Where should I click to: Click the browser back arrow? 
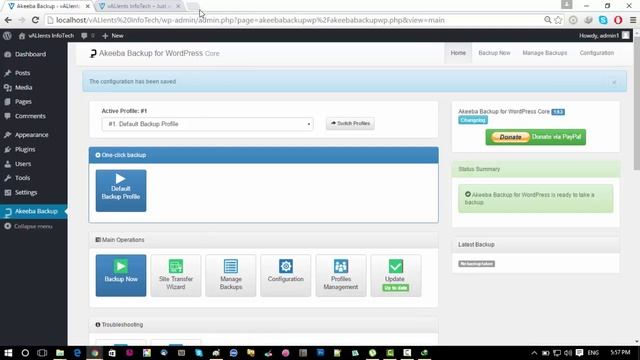point(8,20)
